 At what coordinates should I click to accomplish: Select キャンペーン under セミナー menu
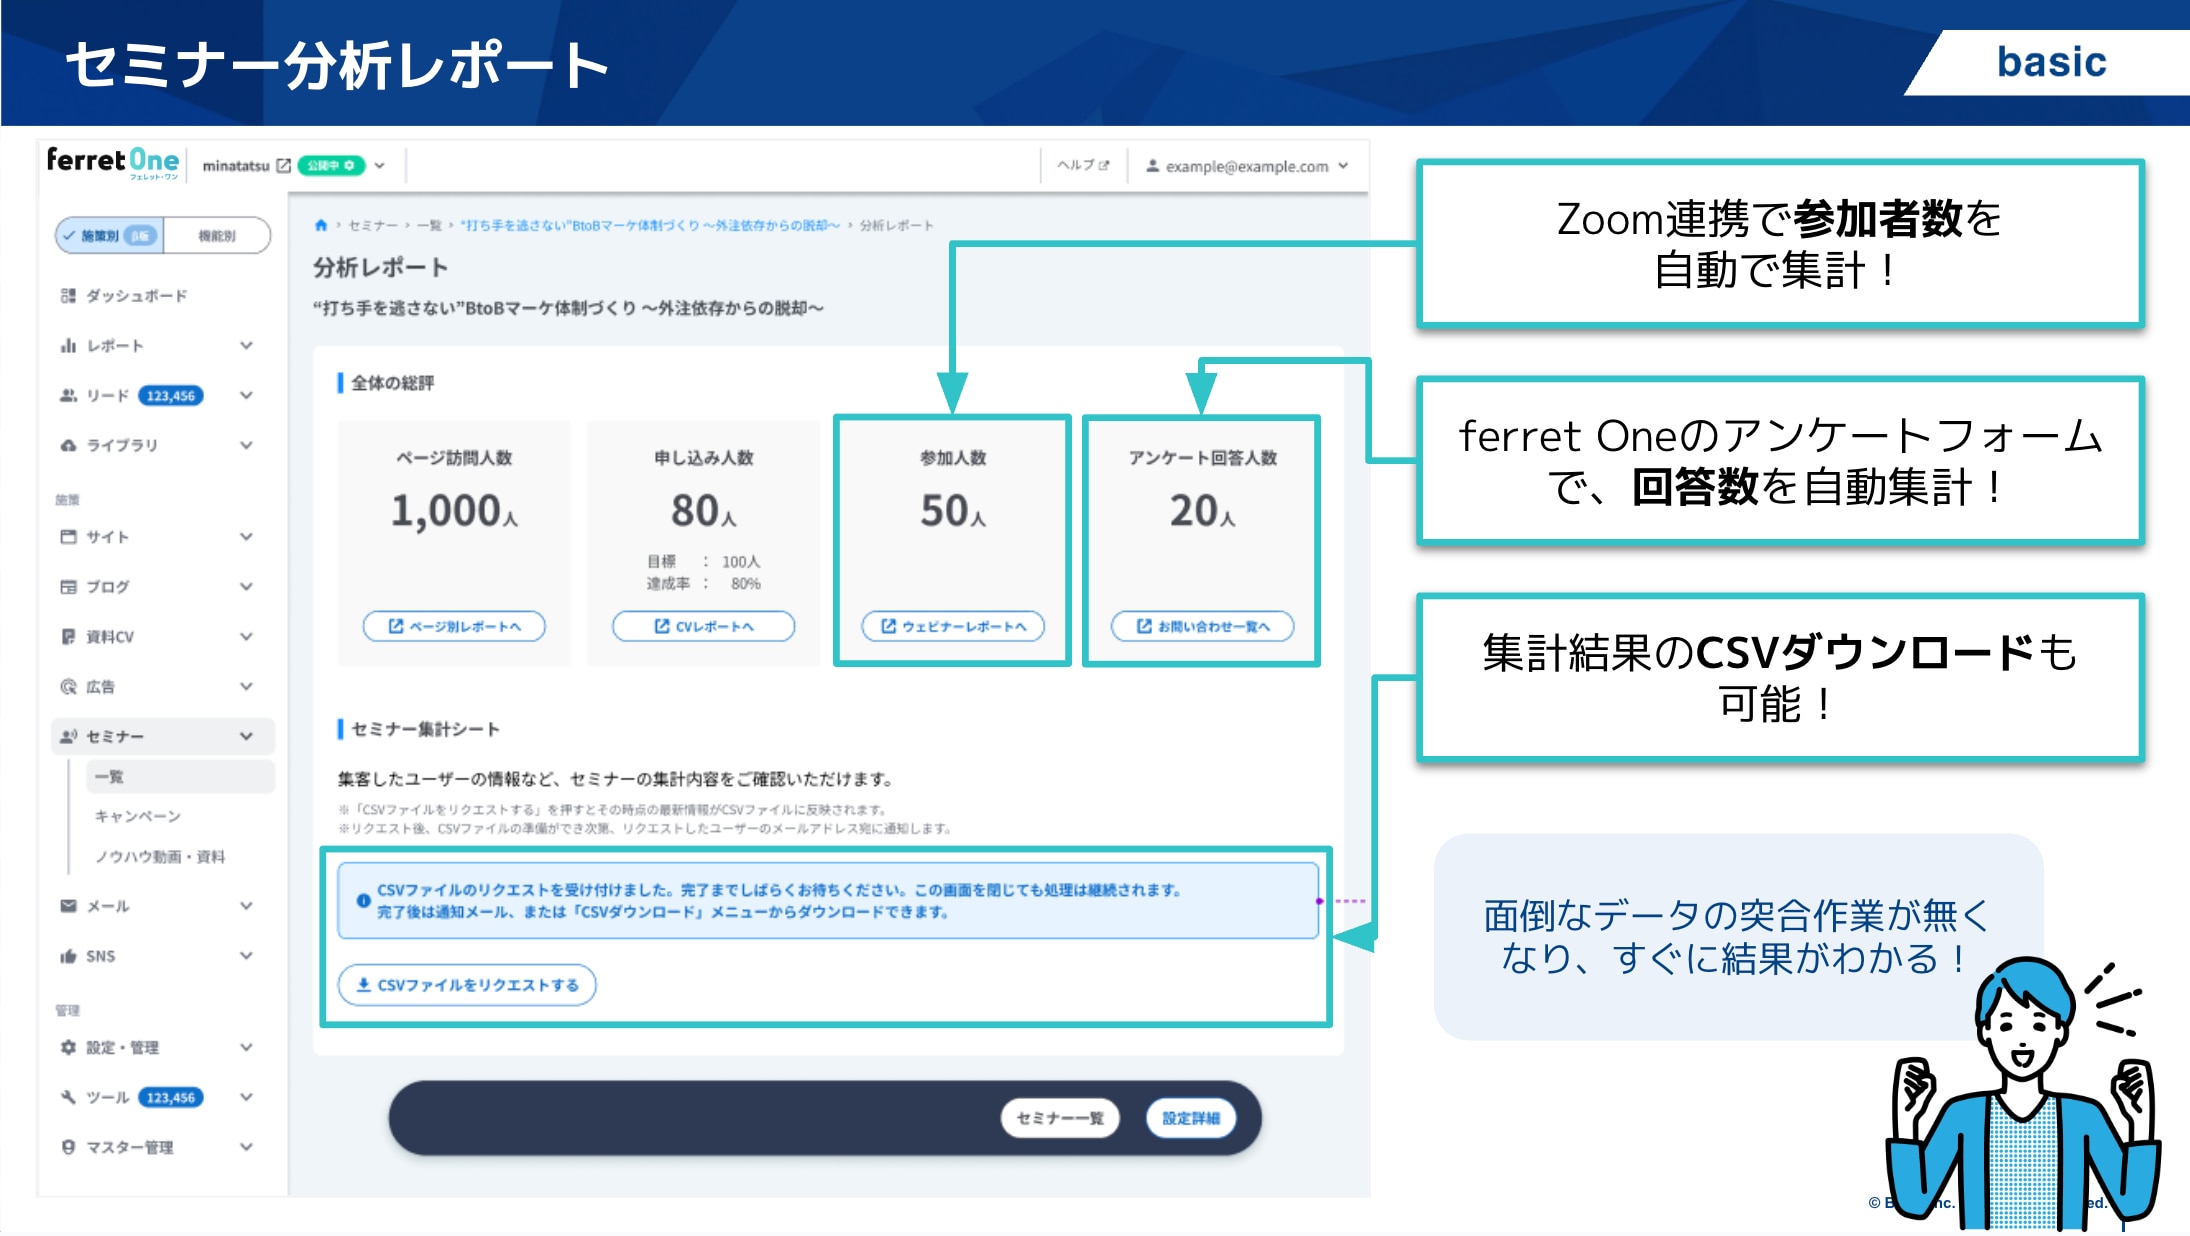point(138,817)
